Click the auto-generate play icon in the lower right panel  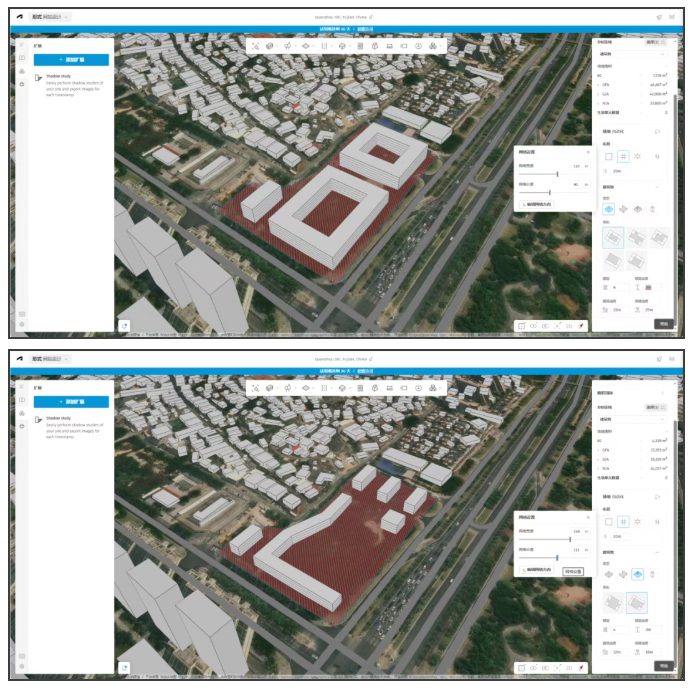pyautogui.click(x=657, y=497)
